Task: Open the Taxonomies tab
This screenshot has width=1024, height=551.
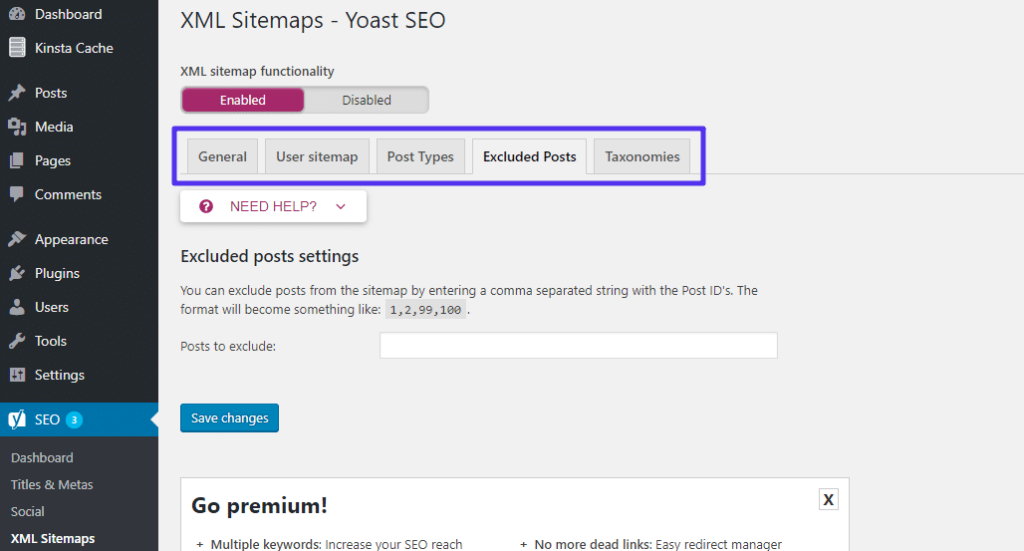Action: pyautogui.click(x=642, y=157)
